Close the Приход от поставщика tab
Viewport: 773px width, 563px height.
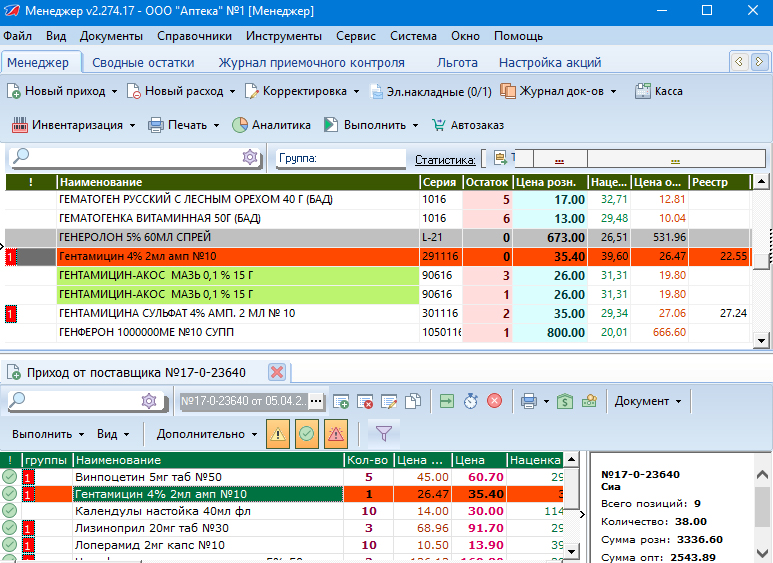coord(277,372)
